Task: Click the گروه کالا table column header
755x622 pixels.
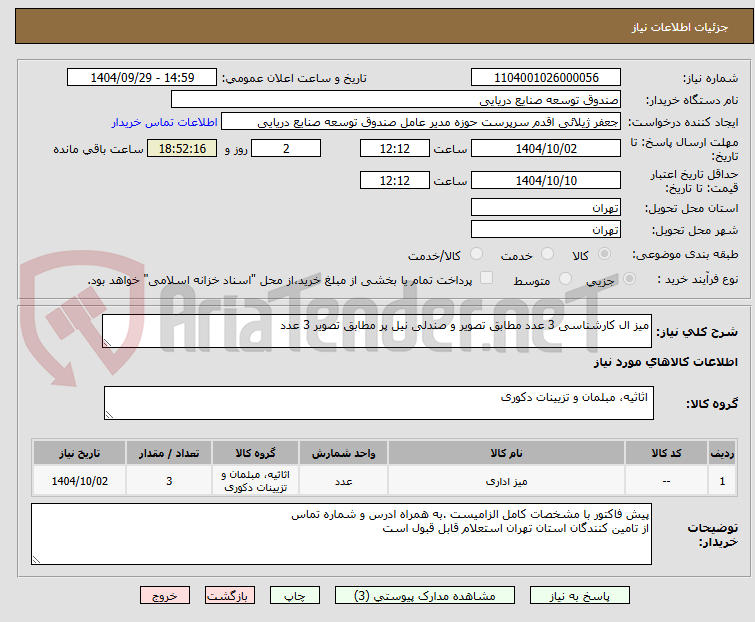Action: [x=256, y=453]
